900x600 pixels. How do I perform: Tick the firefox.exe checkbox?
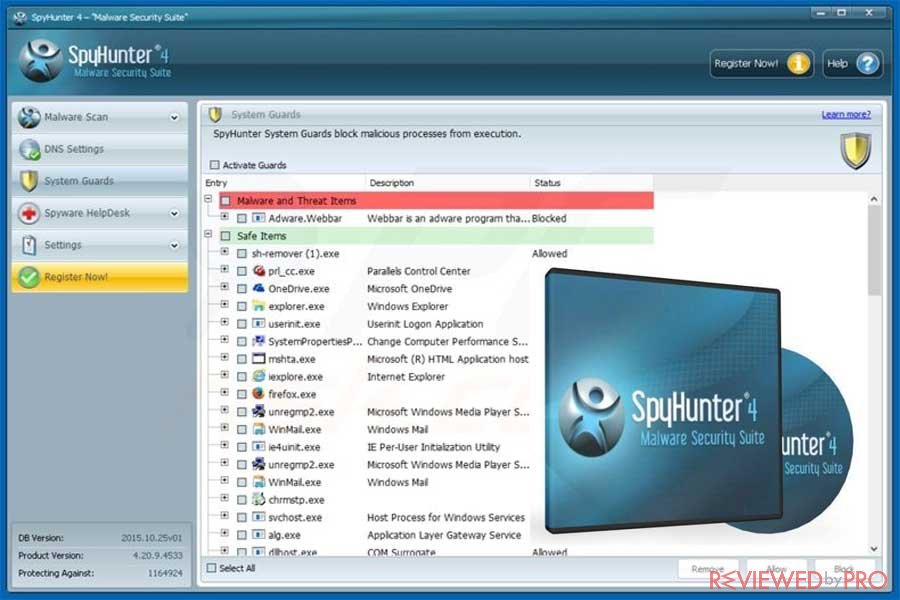[242, 394]
